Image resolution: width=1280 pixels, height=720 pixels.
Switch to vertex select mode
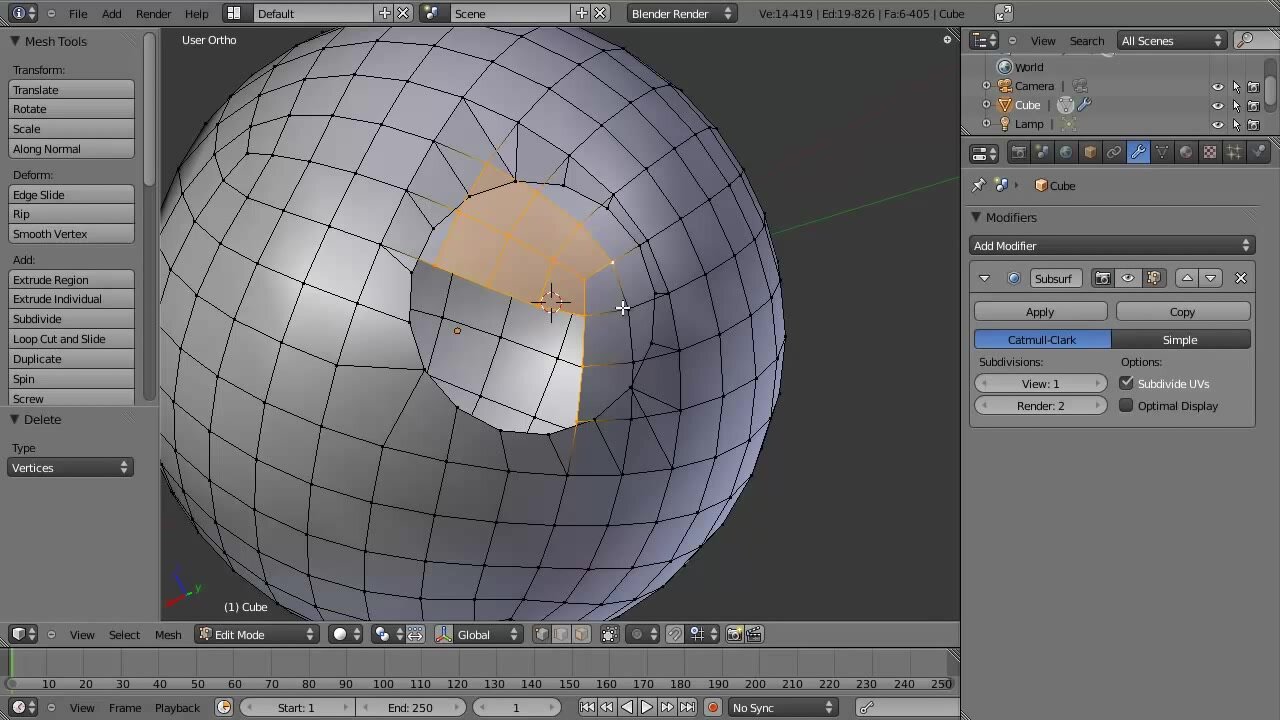pos(542,634)
